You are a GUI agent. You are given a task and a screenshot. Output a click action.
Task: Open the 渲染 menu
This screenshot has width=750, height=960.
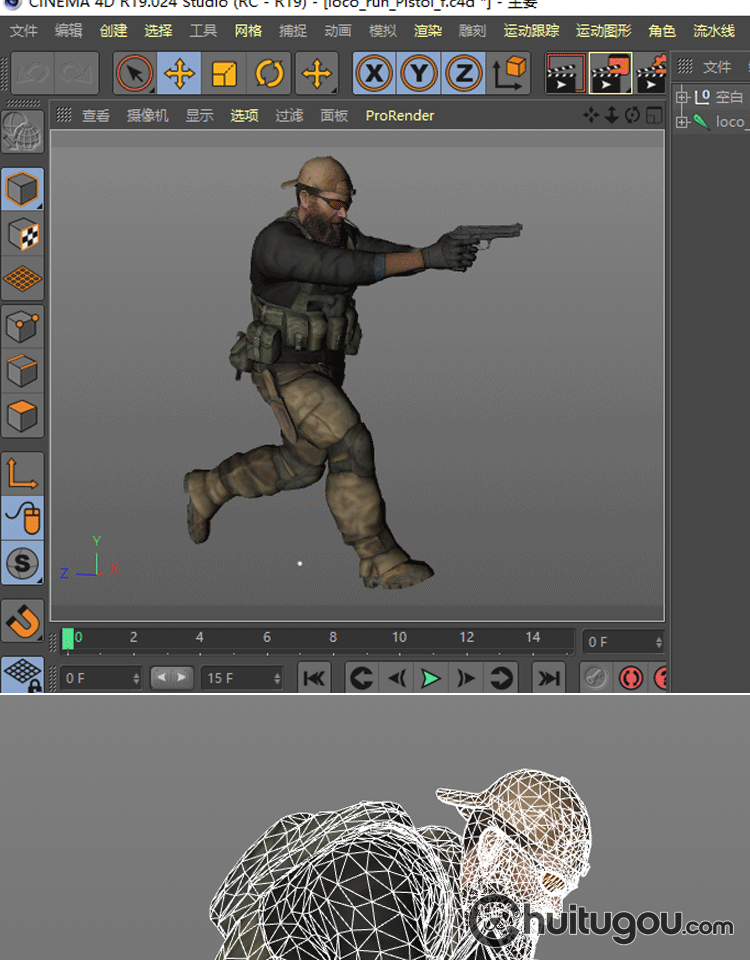click(x=428, y=31)
